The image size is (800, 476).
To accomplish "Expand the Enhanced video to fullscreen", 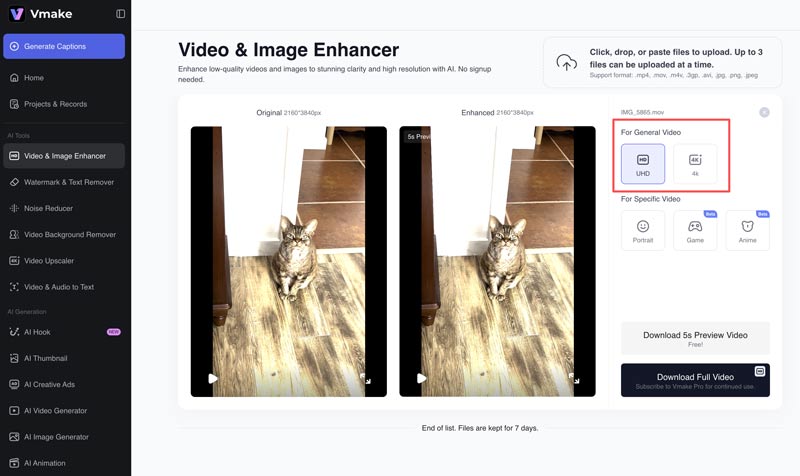I will click(x=574, y=379).
